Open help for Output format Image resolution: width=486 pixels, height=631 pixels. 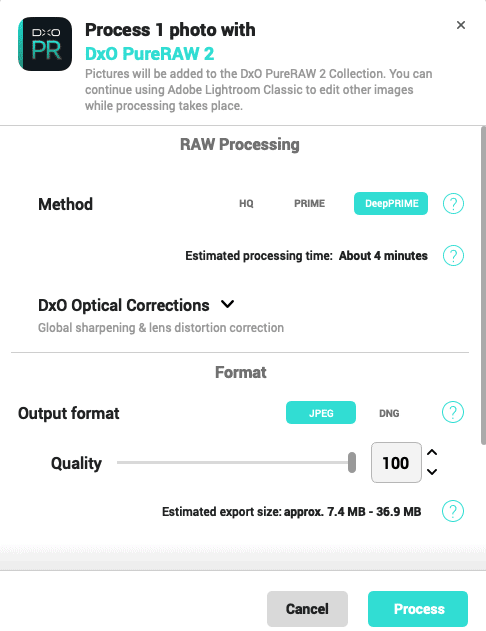pyautogui.click(x=453, y=412)
